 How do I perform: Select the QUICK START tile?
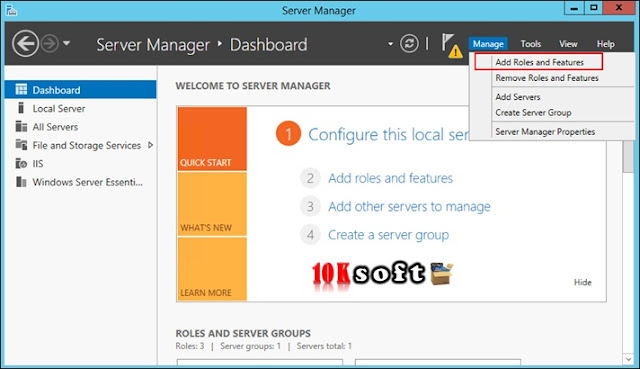[x=212, y=139]
